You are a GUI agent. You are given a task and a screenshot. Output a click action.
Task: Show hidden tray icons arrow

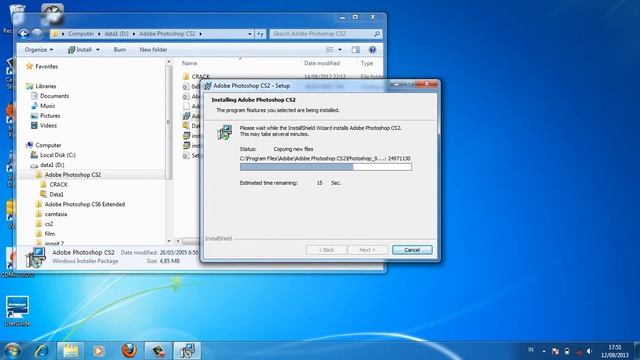pos(544,351)
